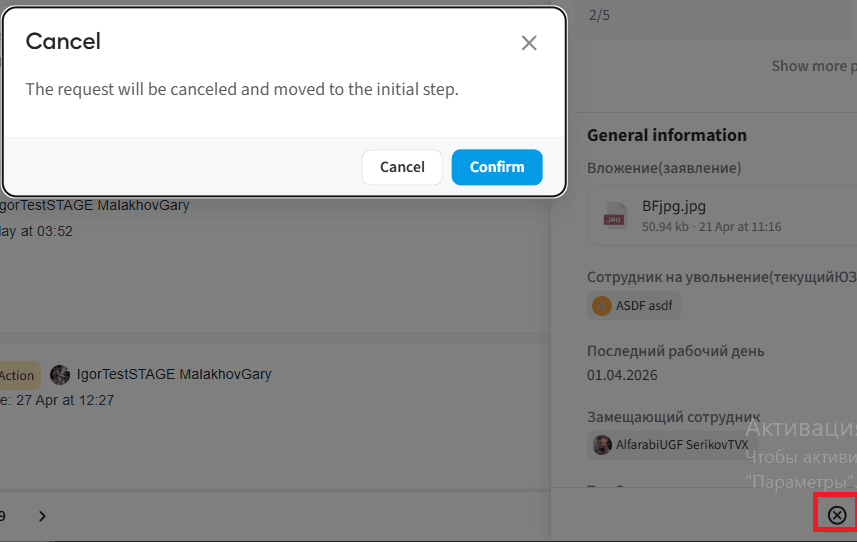Click IgorTestSTAGE MalakhovGary avatar in history

[60, 375]
